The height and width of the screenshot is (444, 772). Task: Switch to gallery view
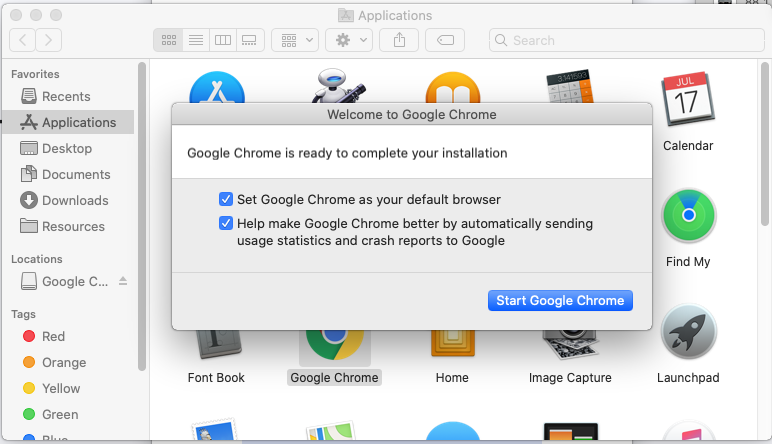(250, 40)
